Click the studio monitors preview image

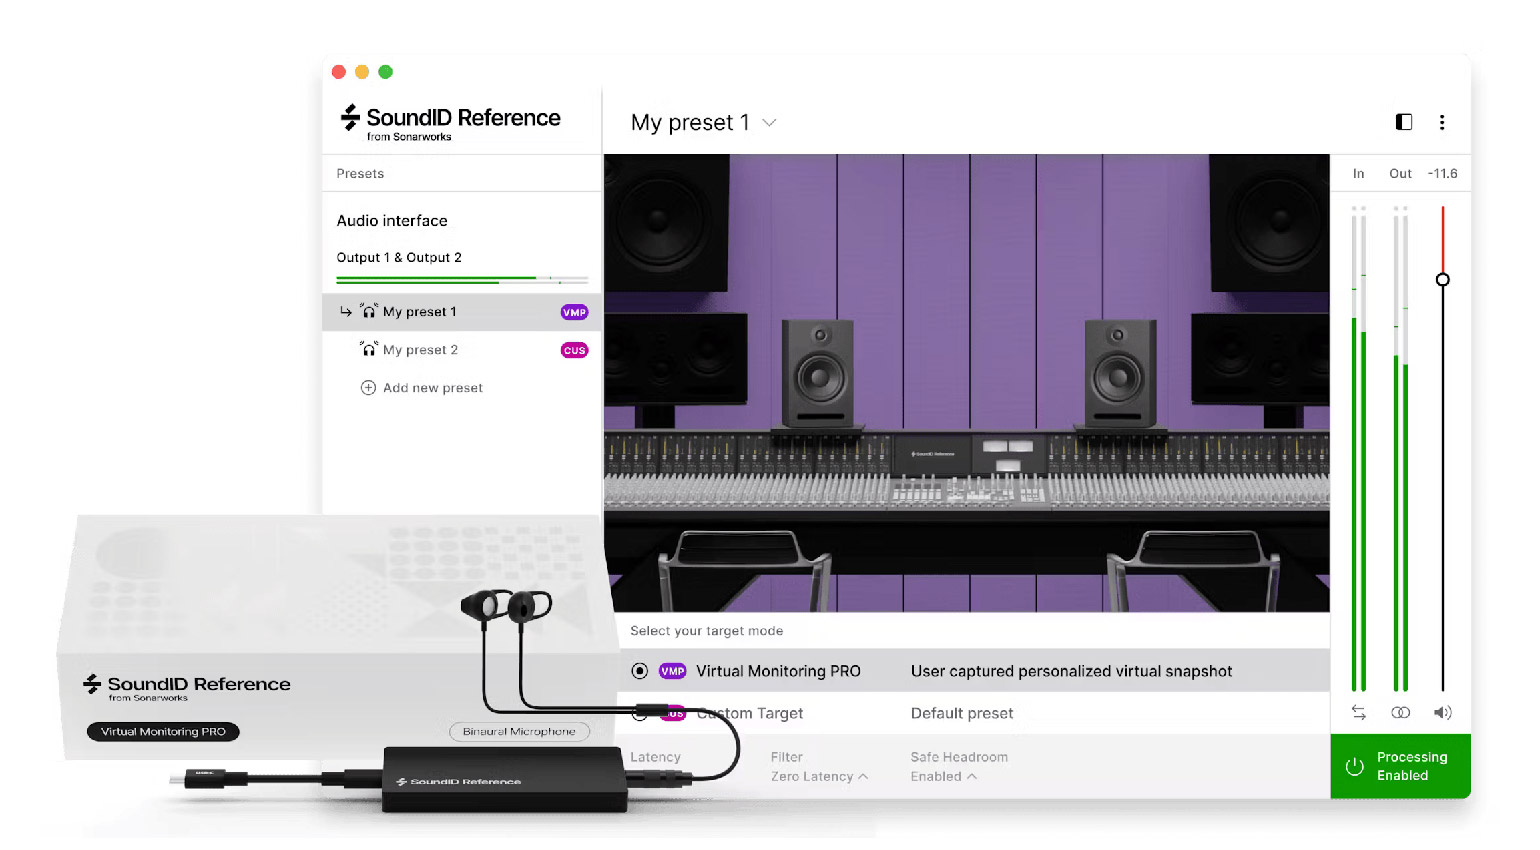point(966,382)
